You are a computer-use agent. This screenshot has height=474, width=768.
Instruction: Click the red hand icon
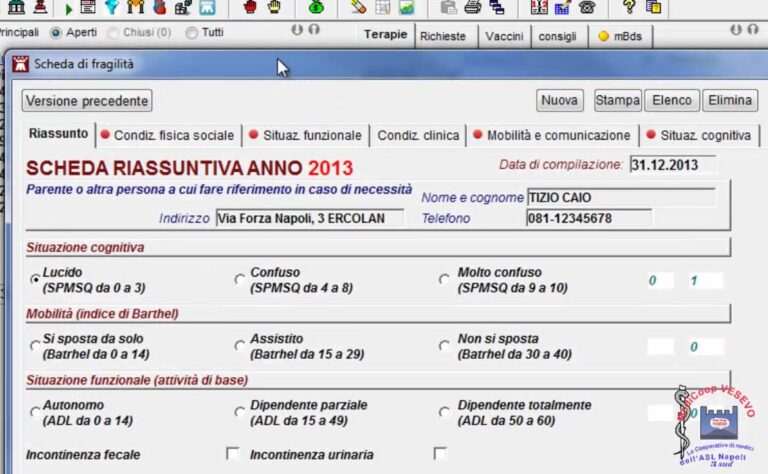pyautogui.click(x=250, y=7)
